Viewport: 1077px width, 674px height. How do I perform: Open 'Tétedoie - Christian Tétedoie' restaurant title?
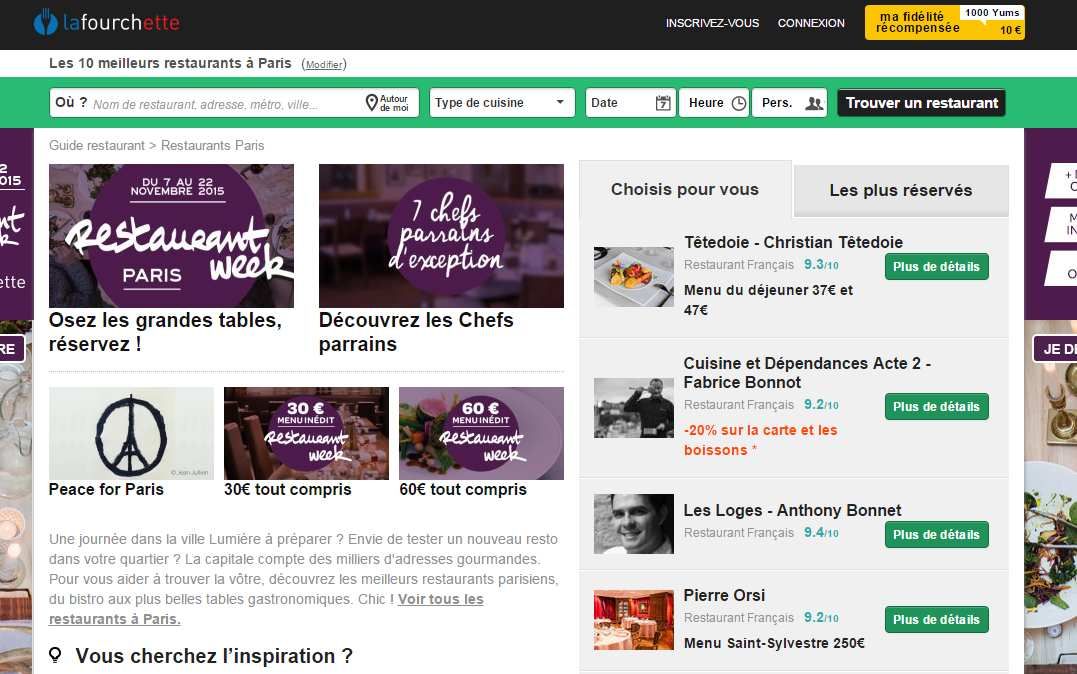(793, 243)
